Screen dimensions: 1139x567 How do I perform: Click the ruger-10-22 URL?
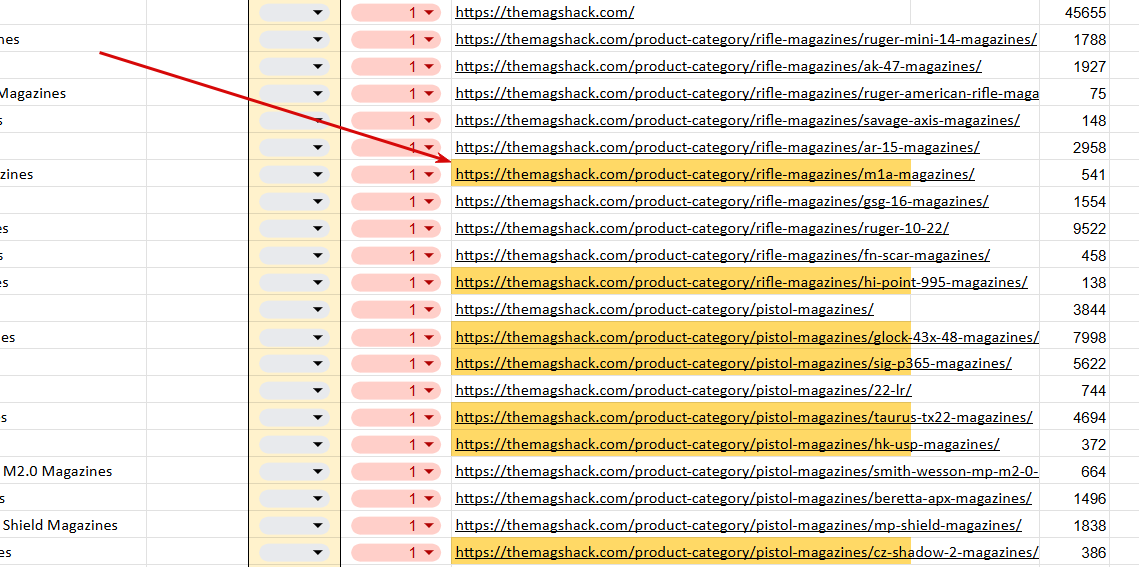click(x=702, y=228)
